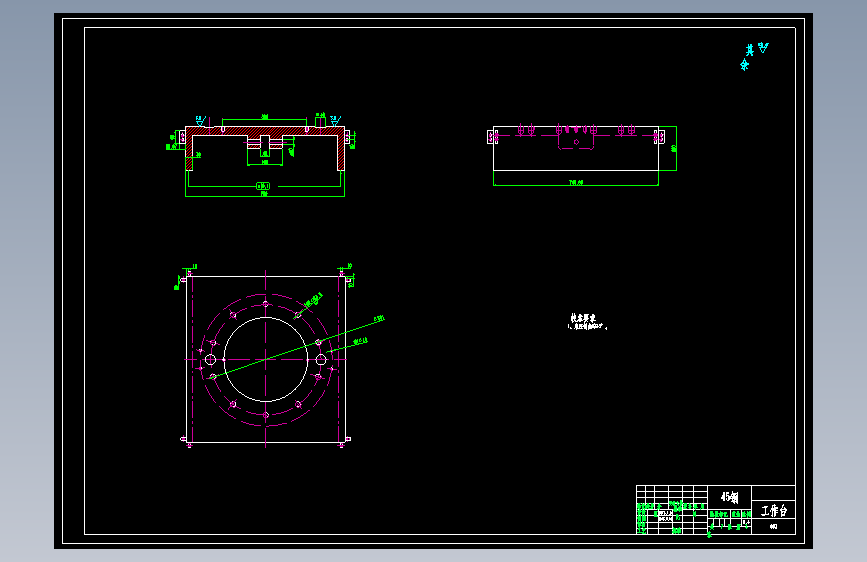
Task: Select the 技术要求 technical requirements note
Action: click(587, 321)
